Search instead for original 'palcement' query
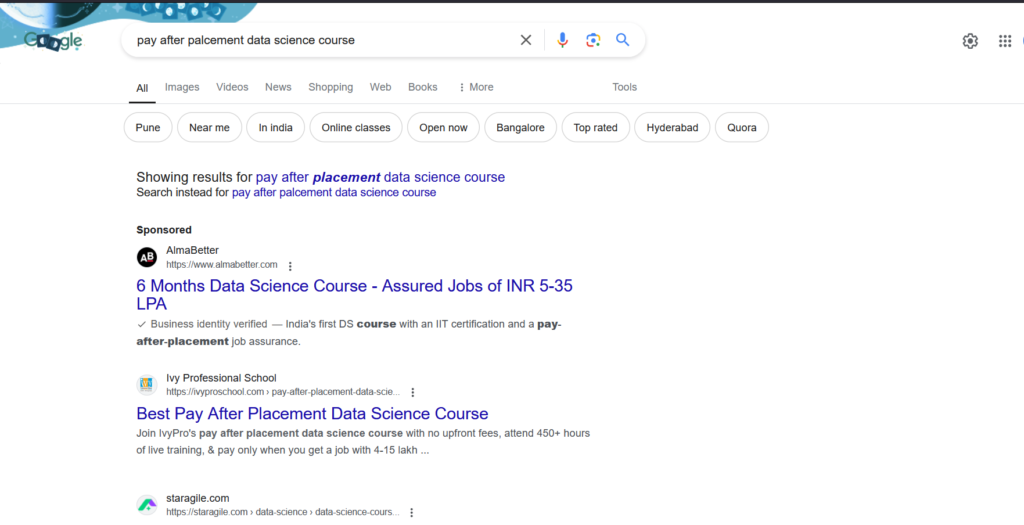The width and height of the screenshot is (1024, 525). point(334,193)
